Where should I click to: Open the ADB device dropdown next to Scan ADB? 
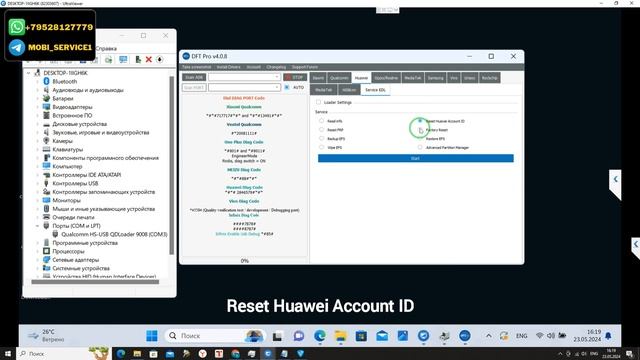click(244, 77)
